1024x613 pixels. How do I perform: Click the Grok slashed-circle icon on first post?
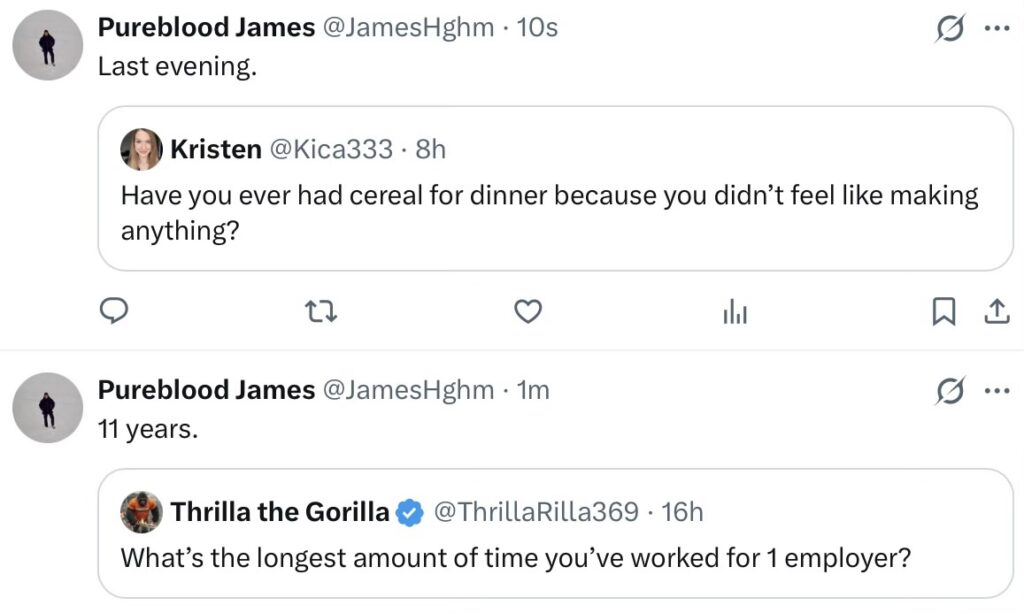pyautogui.click(x=948, y=30)
